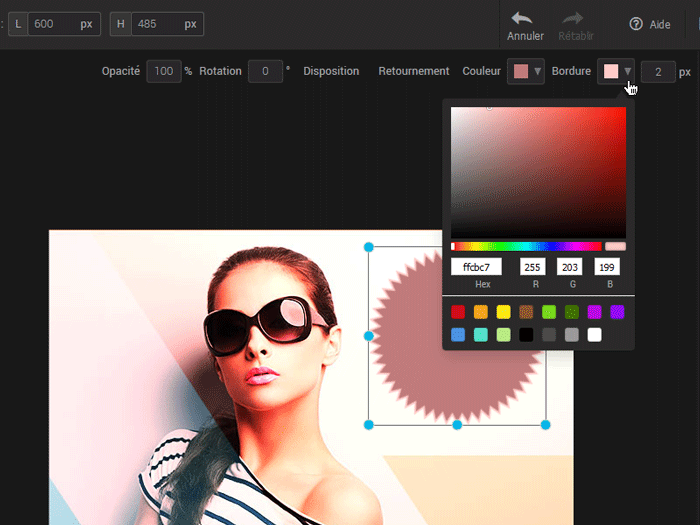Choose the yellow preset swatch
The height and width of the screenshot is (525, 700).
[x=504, y=312]
